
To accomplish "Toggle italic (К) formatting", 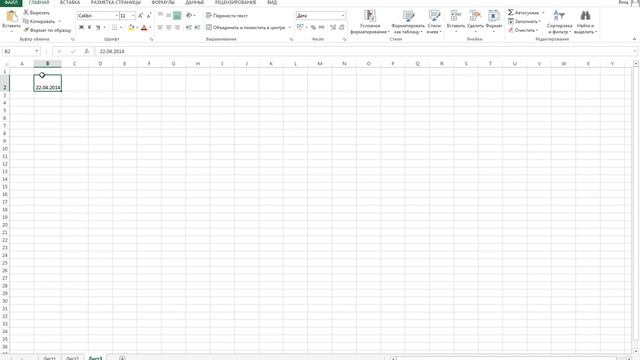I will click(x=89, y=27).
